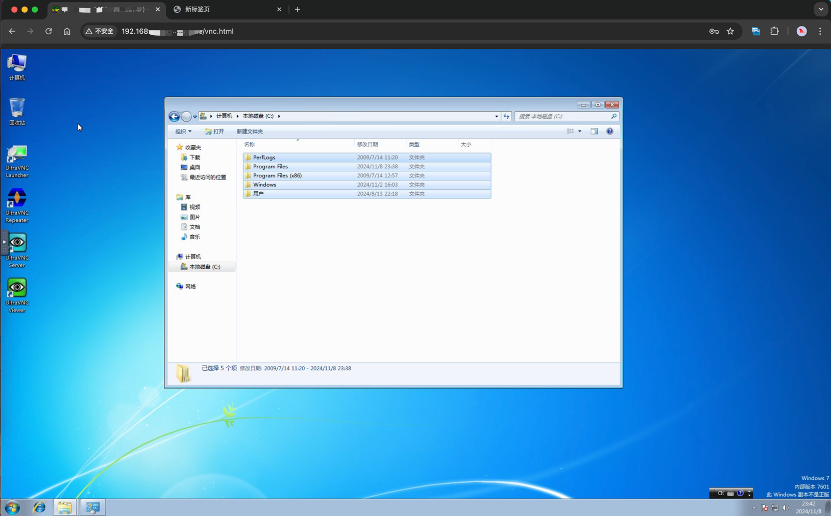This screenshot has width=832, height=516.
Task: Click Chrome's back arrow
Action: (12, 31)
